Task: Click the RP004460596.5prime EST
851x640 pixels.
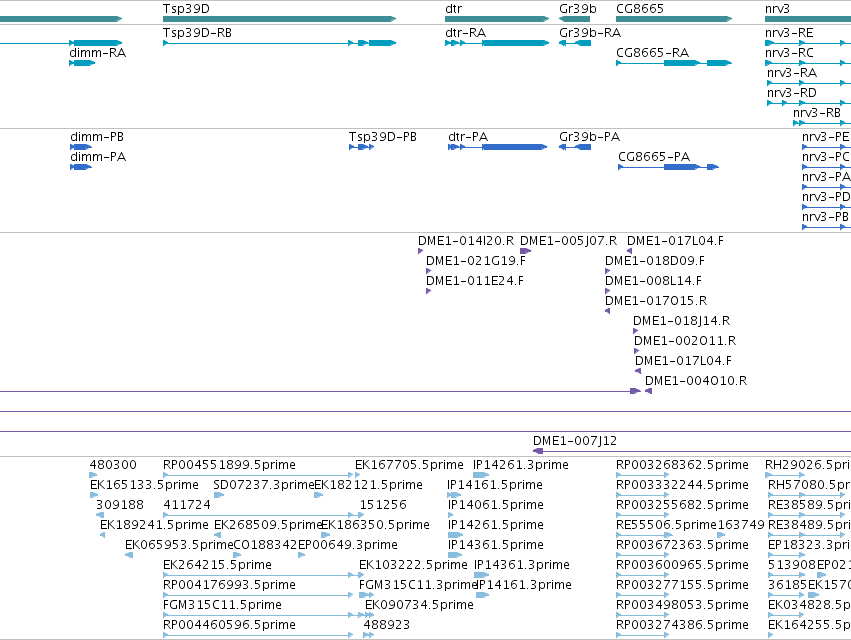Action: (x=229, y=625)
